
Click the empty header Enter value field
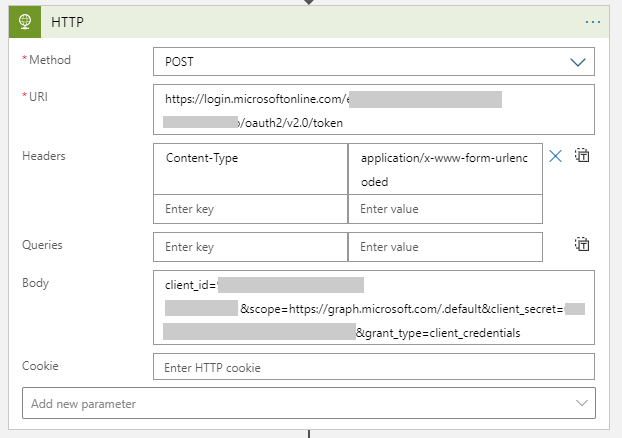coord(445,209)
